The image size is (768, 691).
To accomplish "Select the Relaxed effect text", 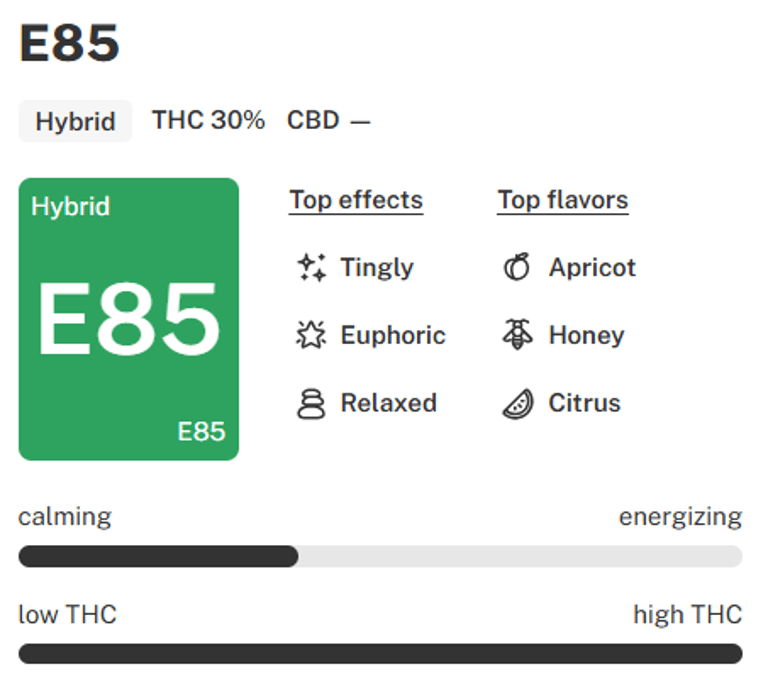I will (x=389, y=404).
